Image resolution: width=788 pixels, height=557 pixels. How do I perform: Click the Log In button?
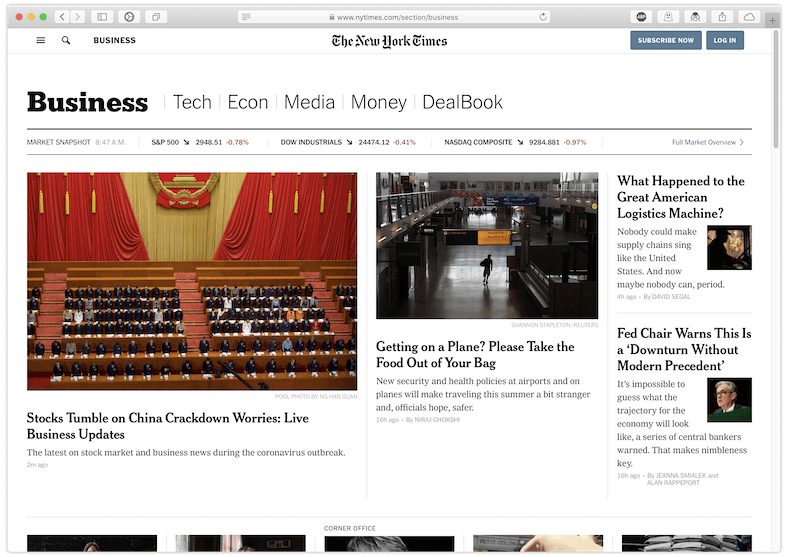coord(725,40)
